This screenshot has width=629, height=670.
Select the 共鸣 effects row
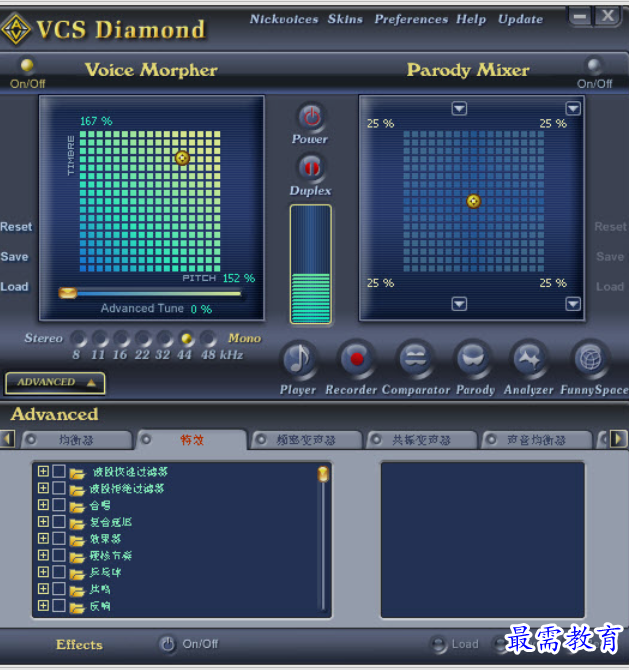100,589
